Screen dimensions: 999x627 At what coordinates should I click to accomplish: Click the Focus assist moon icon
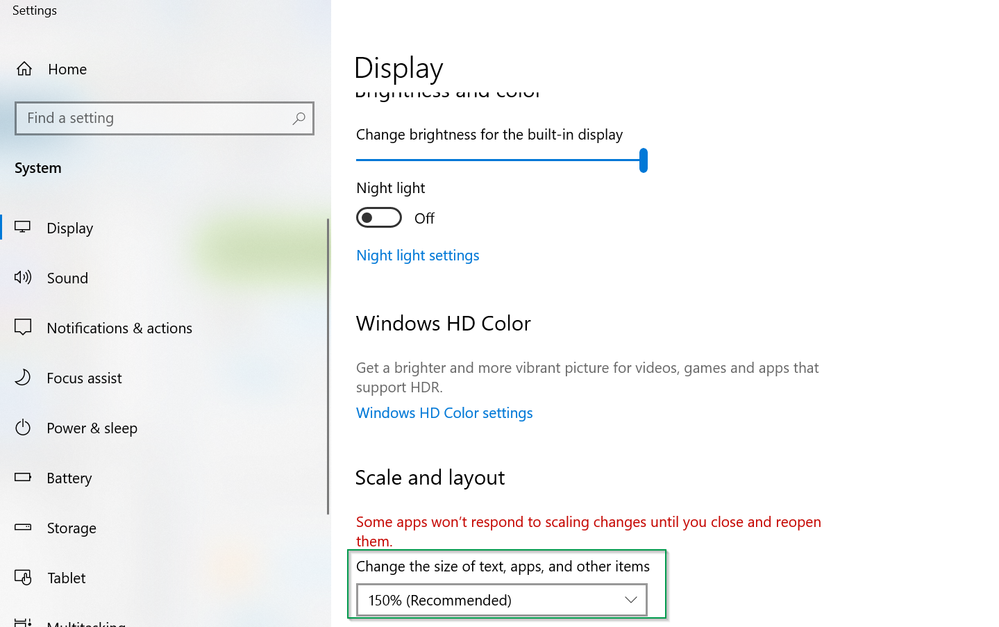click(23, 378)
